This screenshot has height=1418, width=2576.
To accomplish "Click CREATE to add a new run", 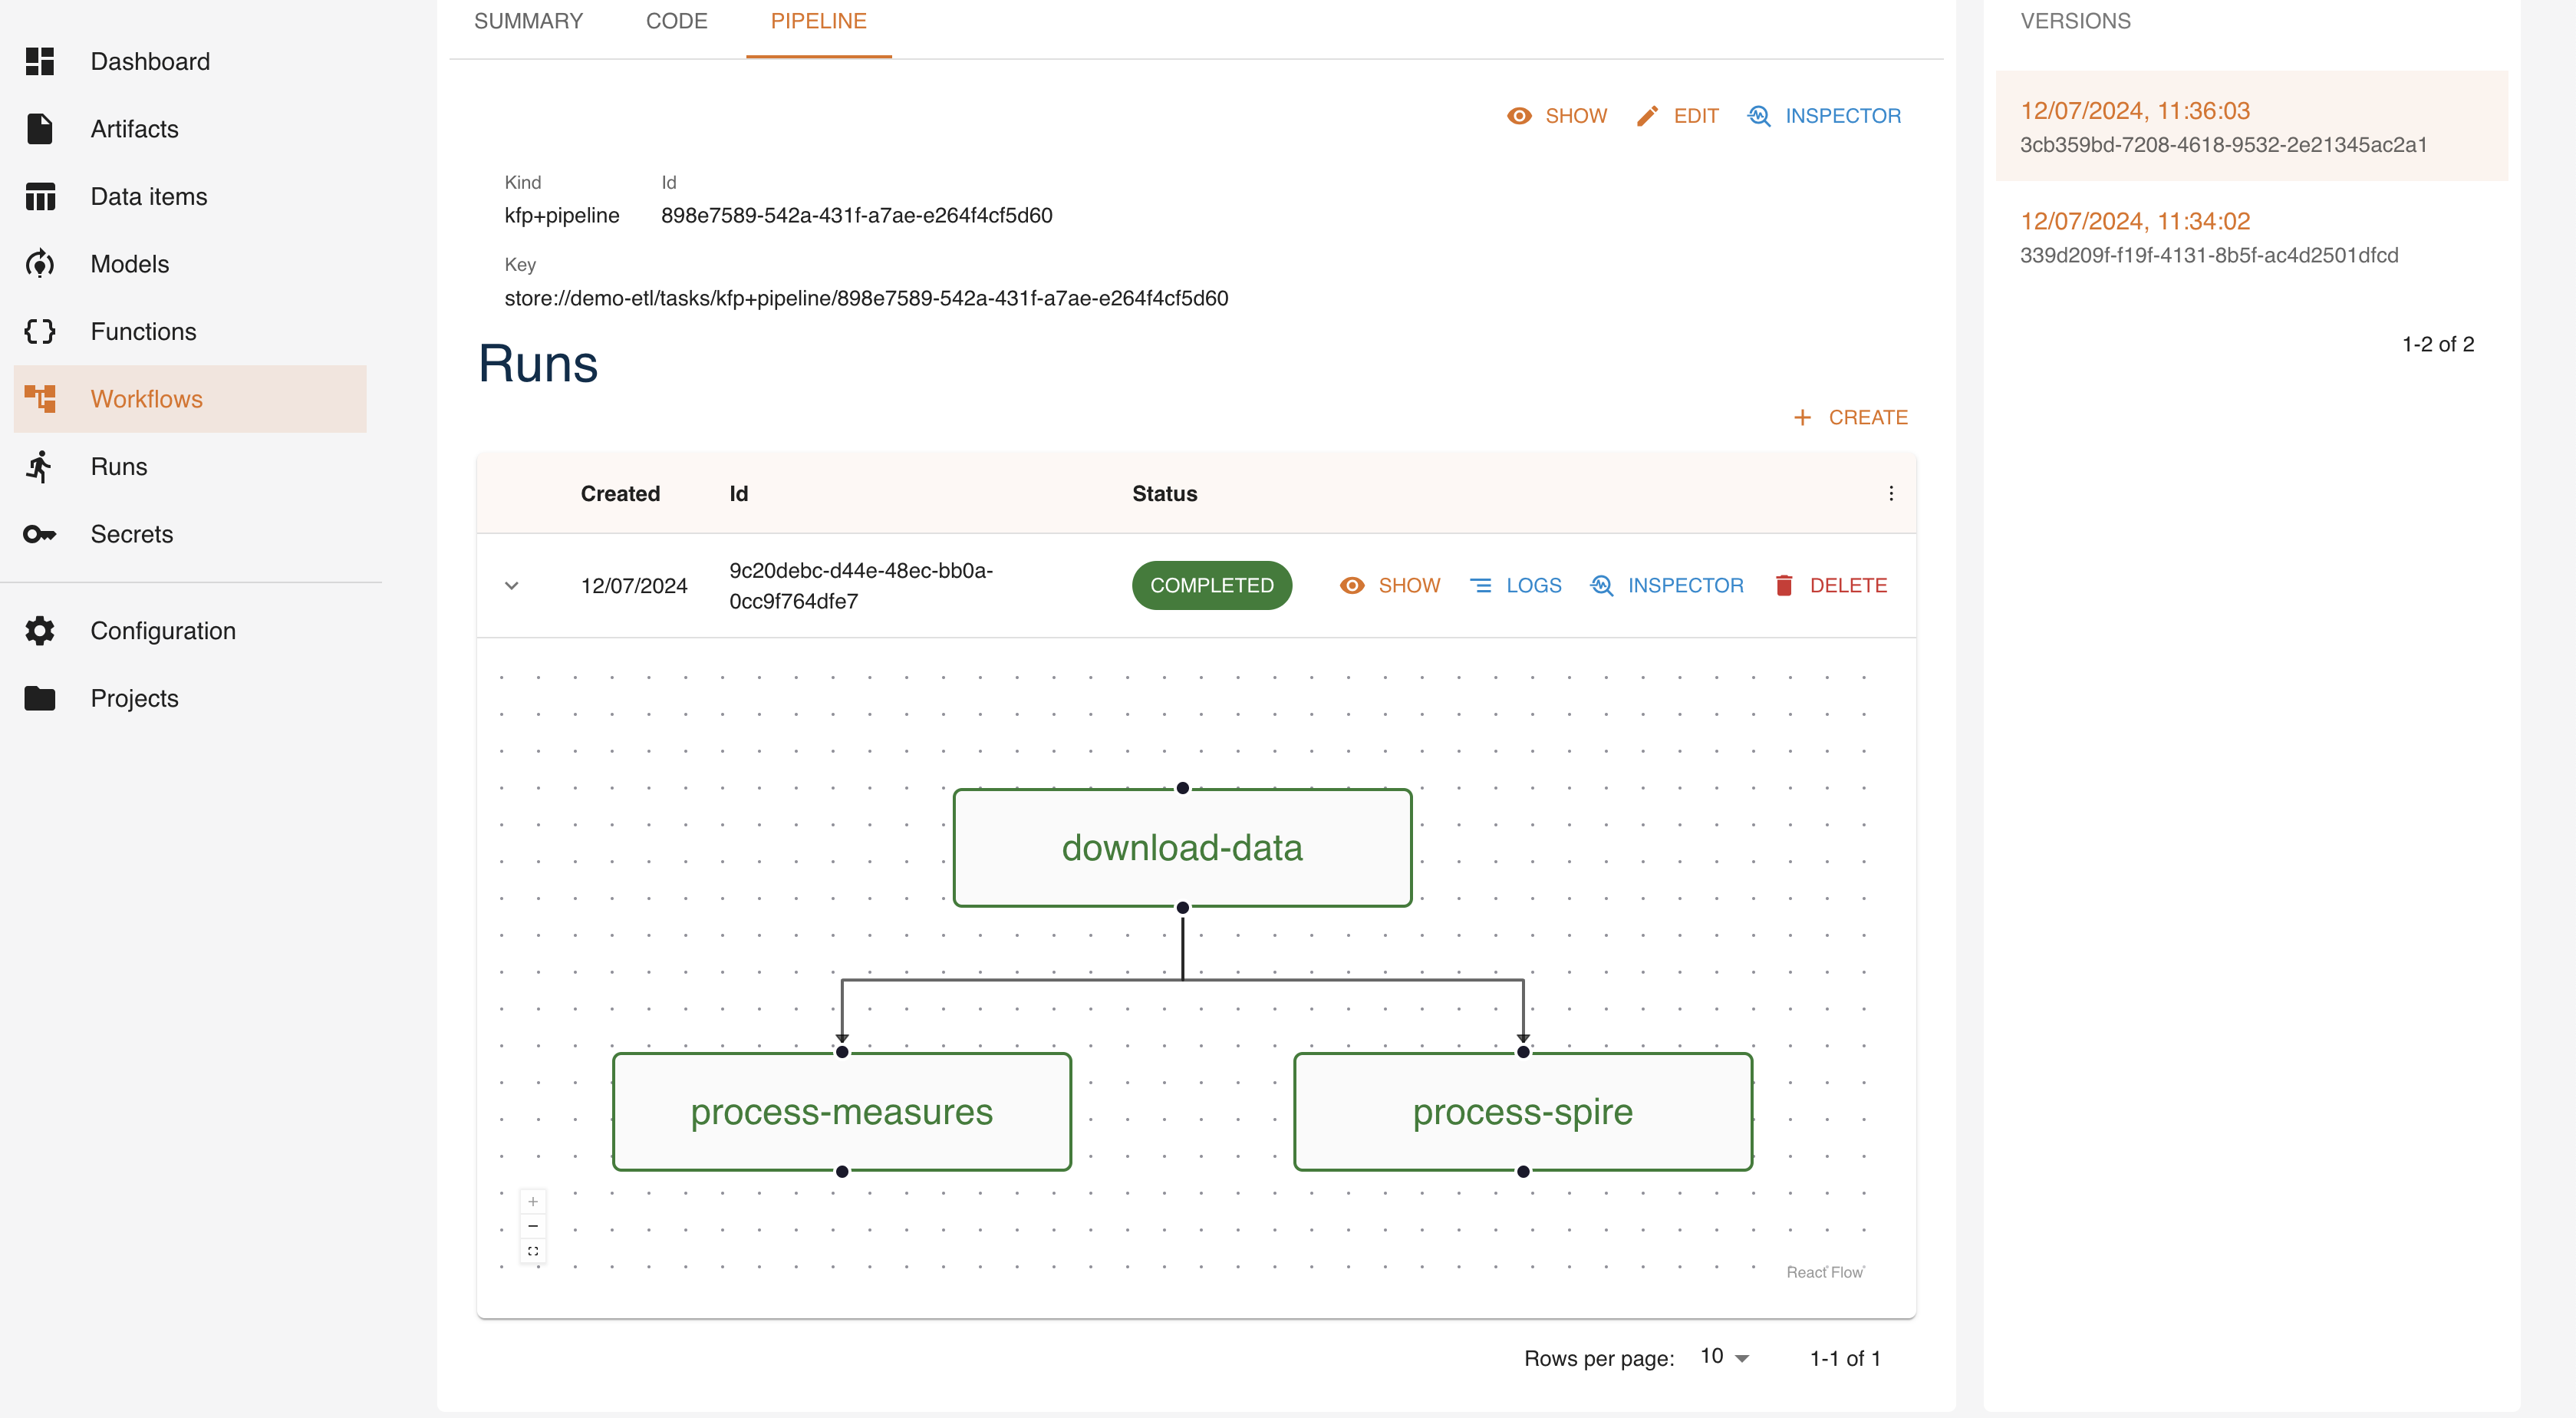I will (x=1850, y=417).
